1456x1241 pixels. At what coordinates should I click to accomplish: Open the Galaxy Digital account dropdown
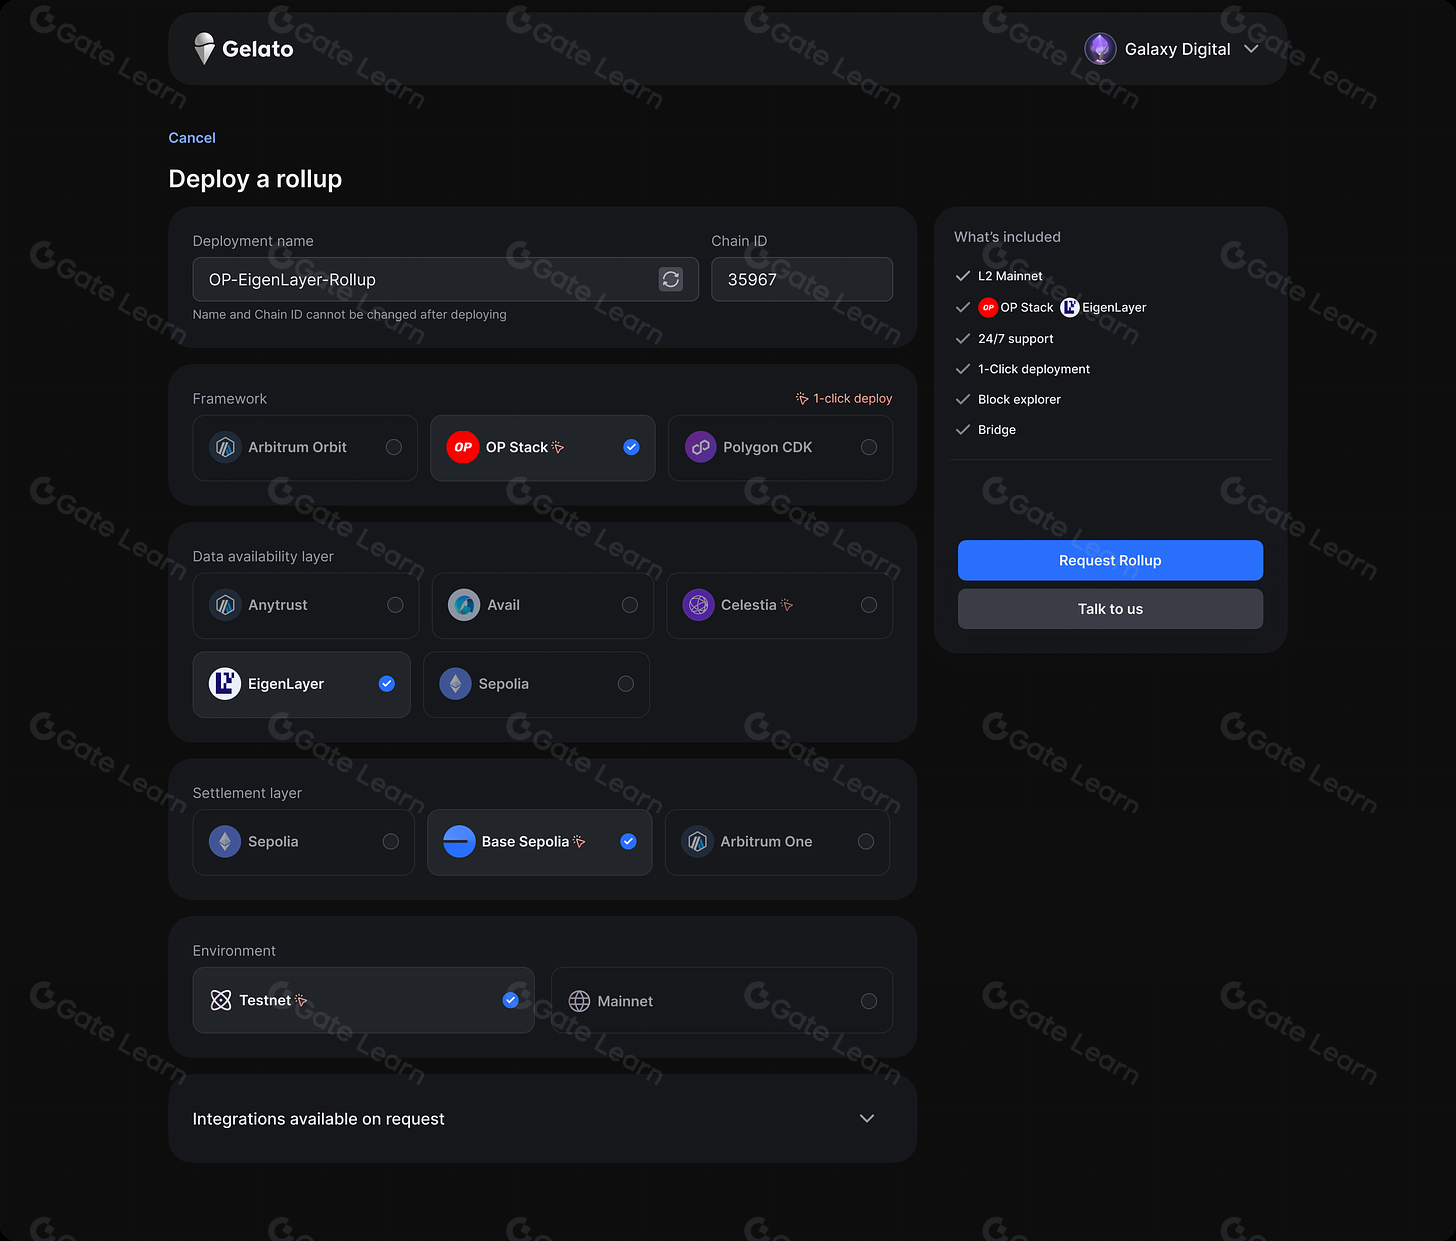coord(1172,48)
